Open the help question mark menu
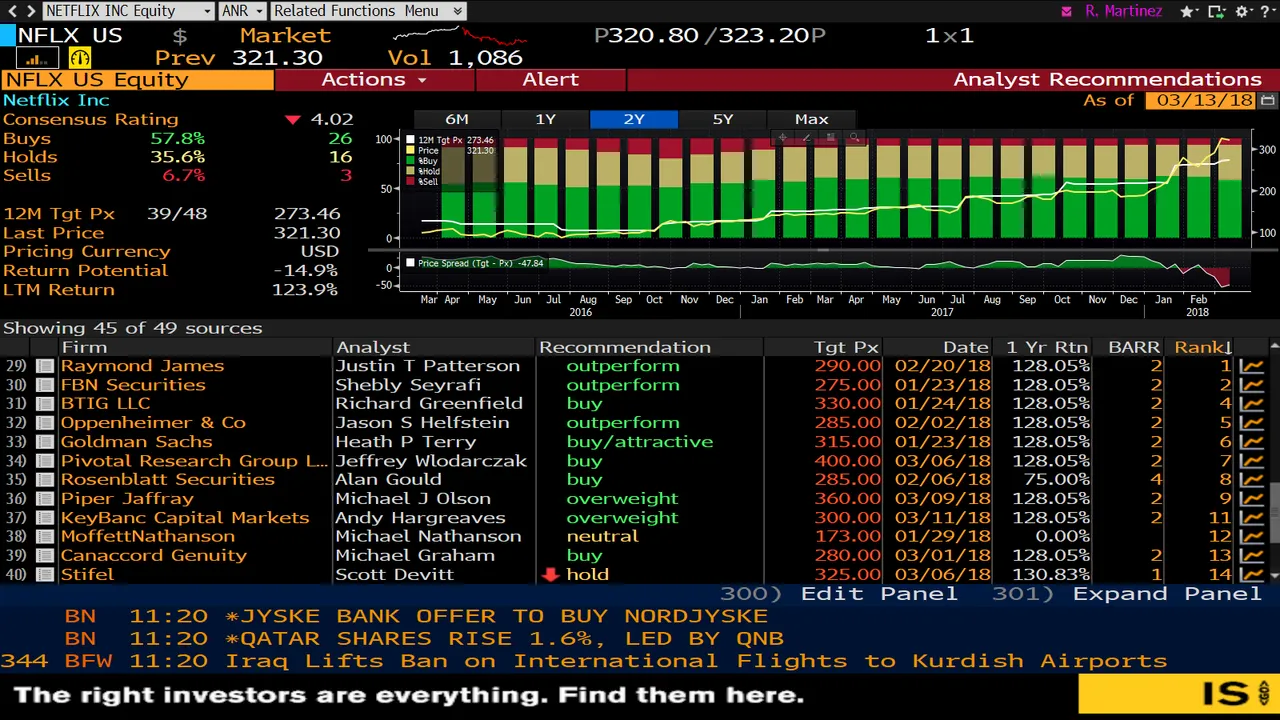The width and height of the screenshot is (1280, 720). [1268, 11]
